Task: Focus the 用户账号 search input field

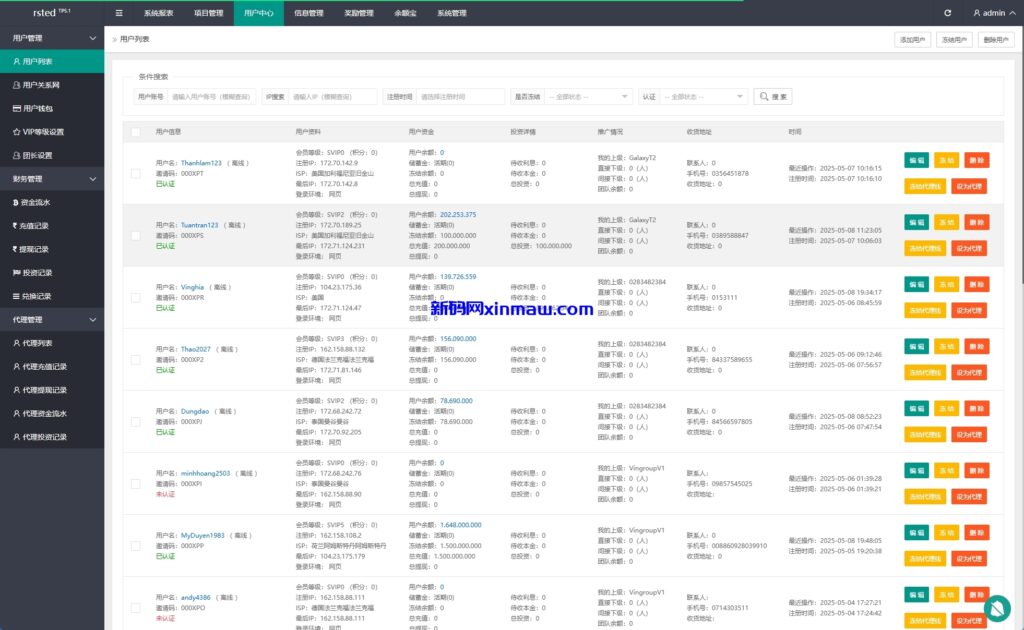Action: coord(213,97)
